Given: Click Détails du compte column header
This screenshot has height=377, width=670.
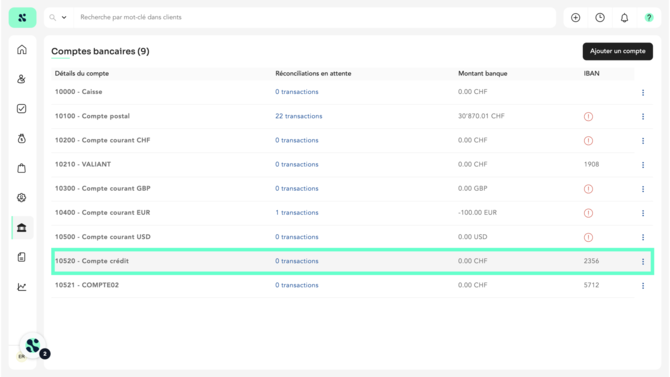Looking at the screenshot, I should click(82, 74).
